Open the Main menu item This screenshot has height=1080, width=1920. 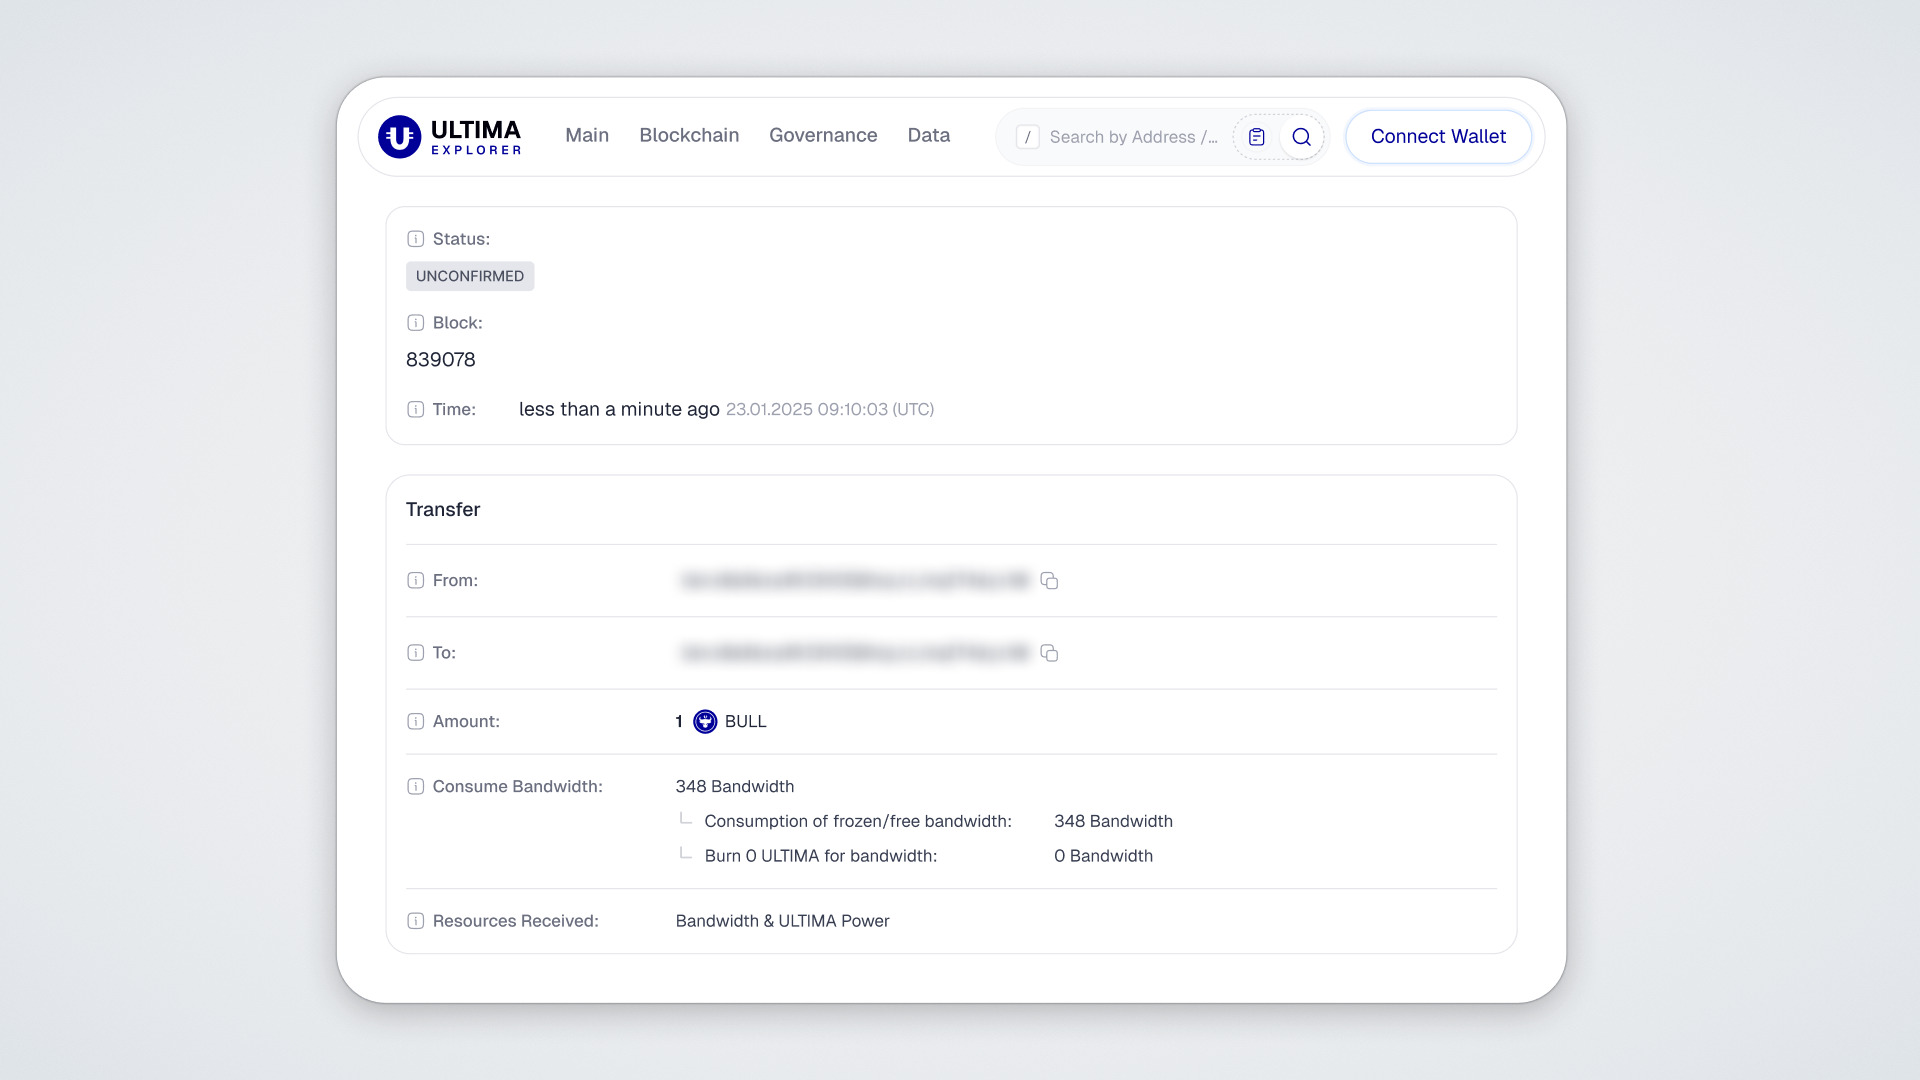(587, 136)
